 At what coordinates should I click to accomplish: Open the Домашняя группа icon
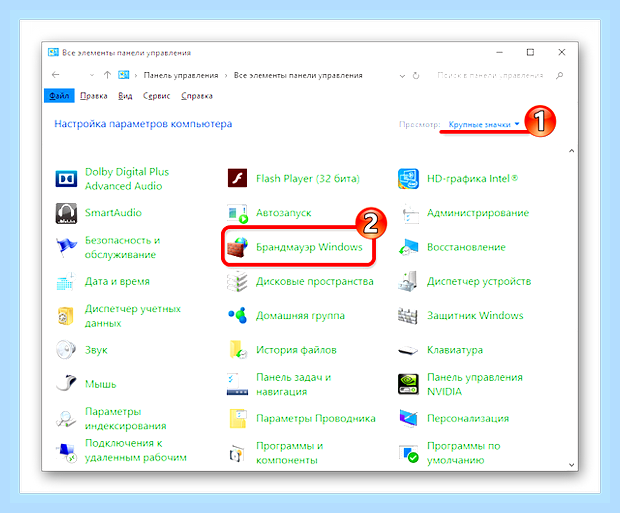237,316
